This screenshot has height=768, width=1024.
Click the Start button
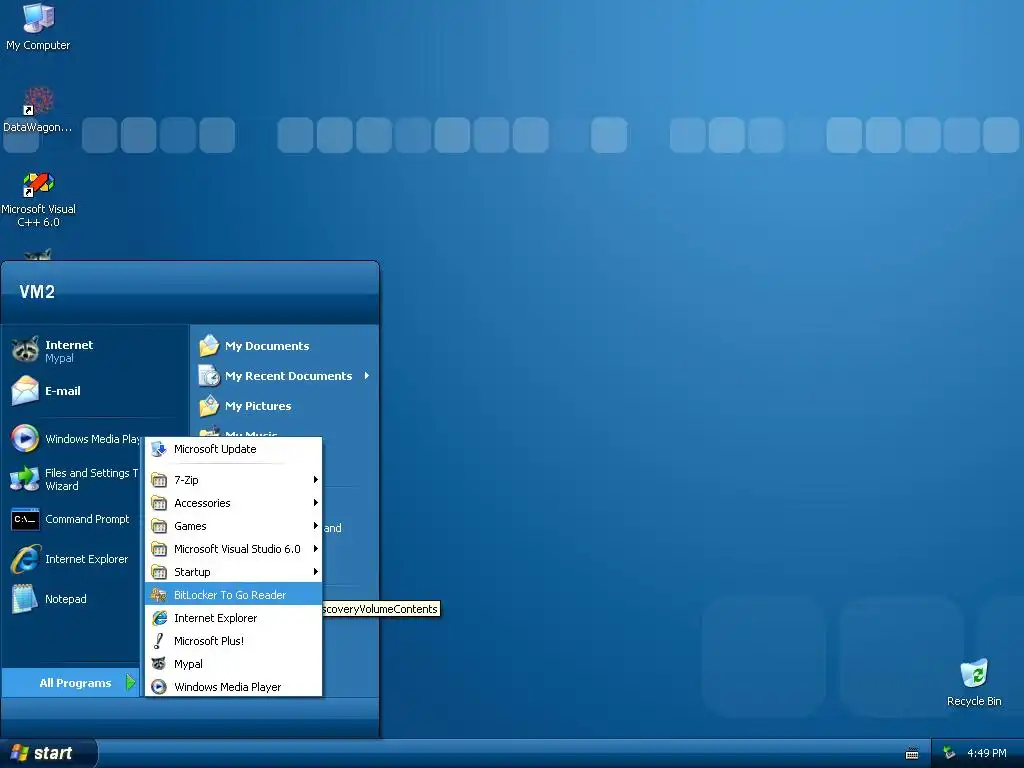48,753
